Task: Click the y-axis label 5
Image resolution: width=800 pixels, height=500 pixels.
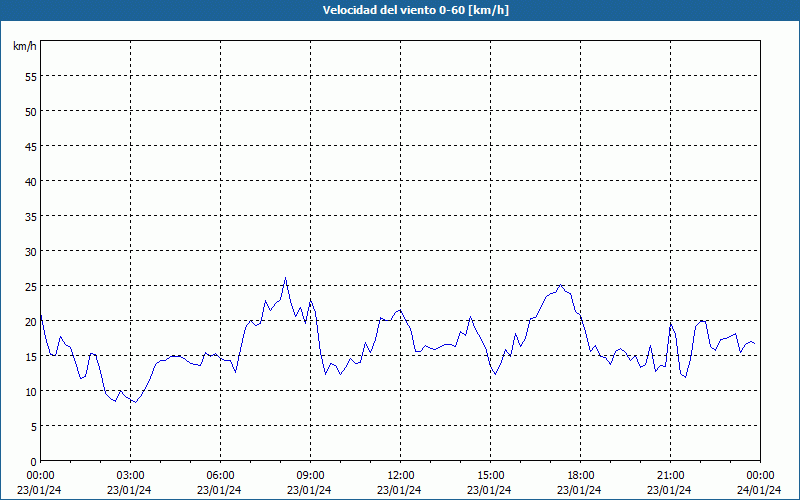Action: (34, 427)
